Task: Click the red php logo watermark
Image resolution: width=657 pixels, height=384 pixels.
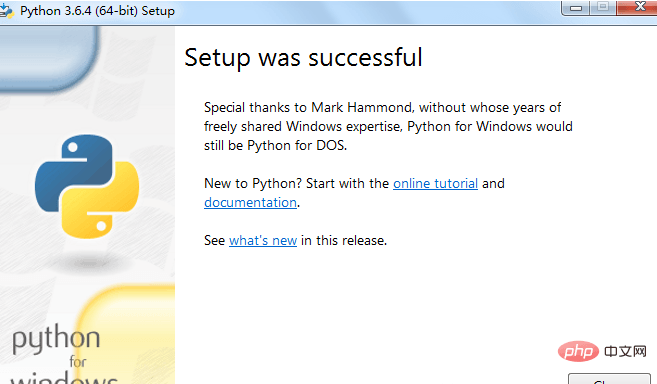Action: point(578,351)
